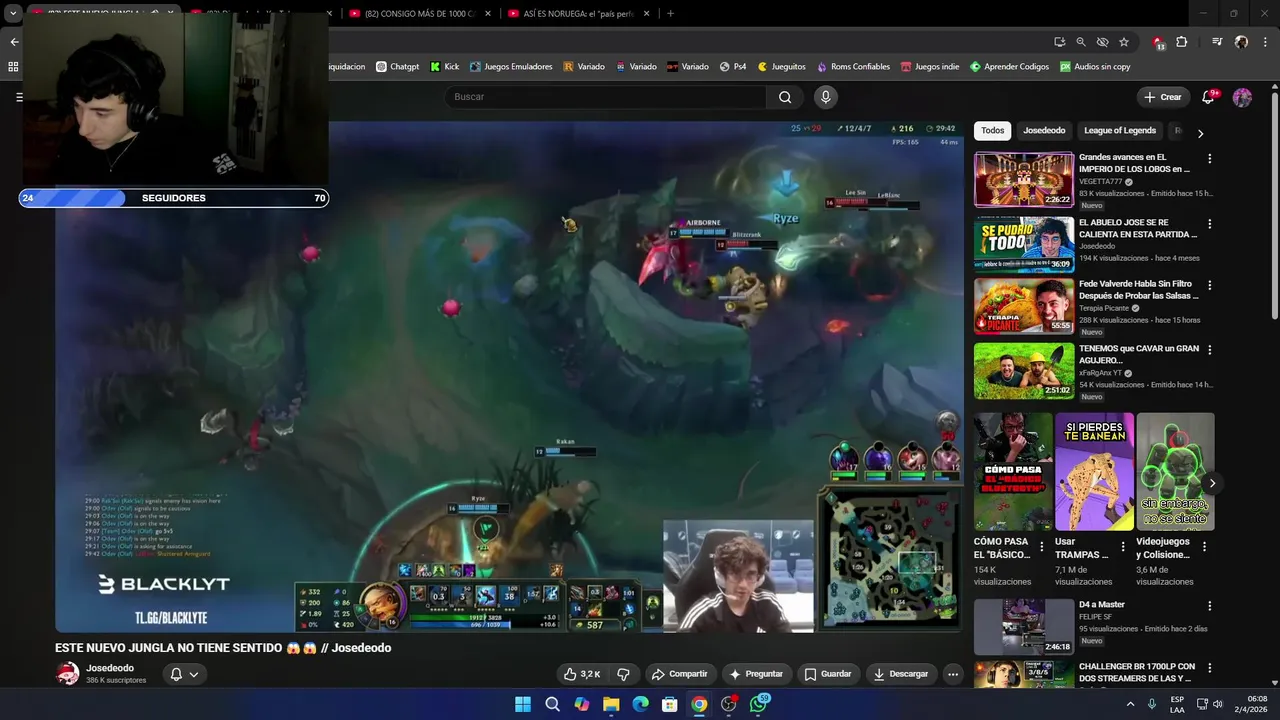Toggle subscription notification bell dropdown
Viewport: 1280px width, 720px height.
(x=184, y=674)
